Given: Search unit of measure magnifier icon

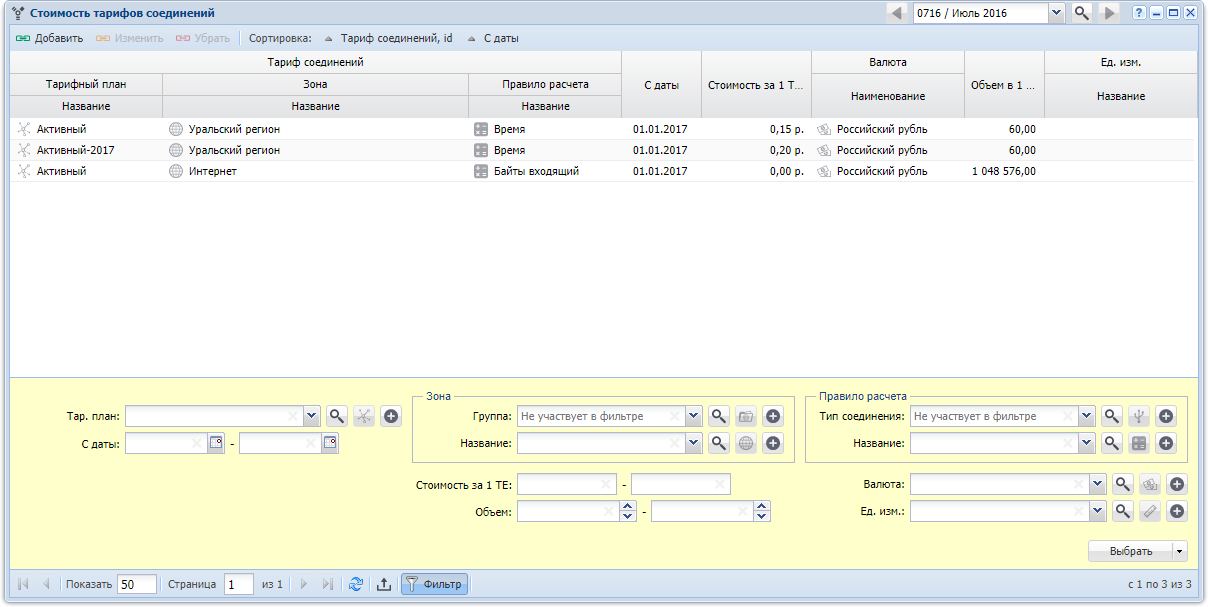Looking at the screenshot, I should tap(1123, 511).
